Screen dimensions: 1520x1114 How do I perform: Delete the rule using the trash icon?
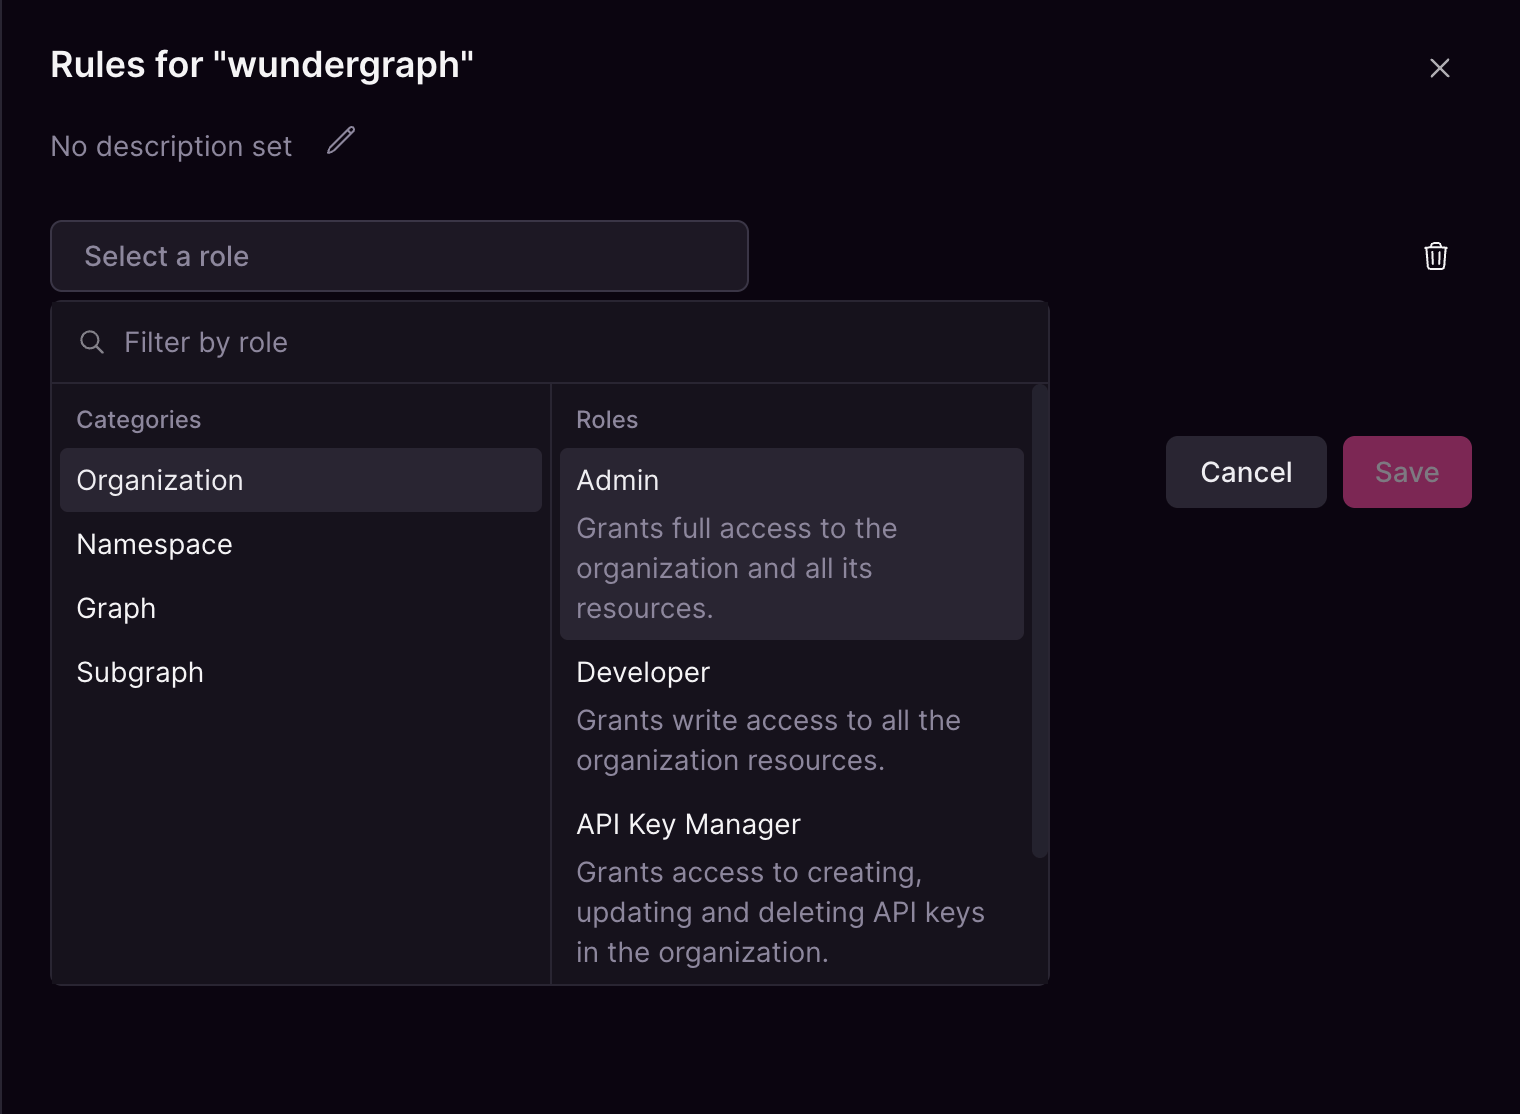(x=1436, y=257)
